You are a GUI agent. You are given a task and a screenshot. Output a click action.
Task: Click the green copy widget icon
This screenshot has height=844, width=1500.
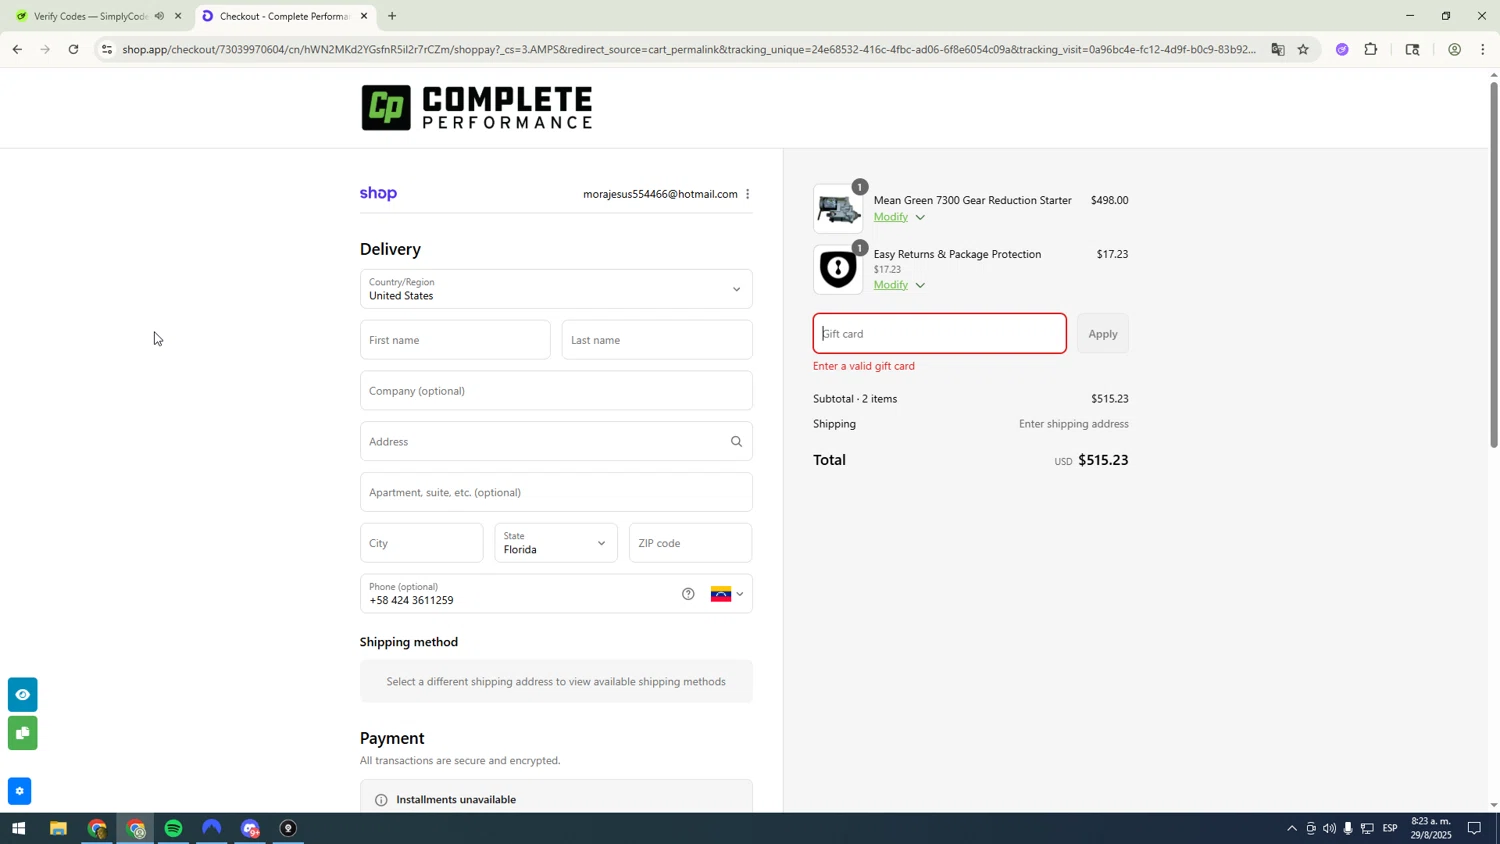22,733
